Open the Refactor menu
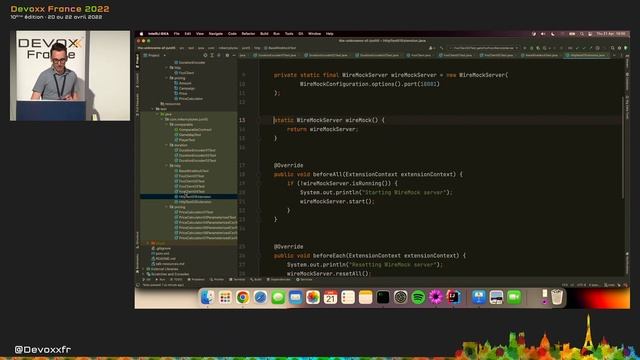This screenshot has width=640, height=360. tap(248, 34)
